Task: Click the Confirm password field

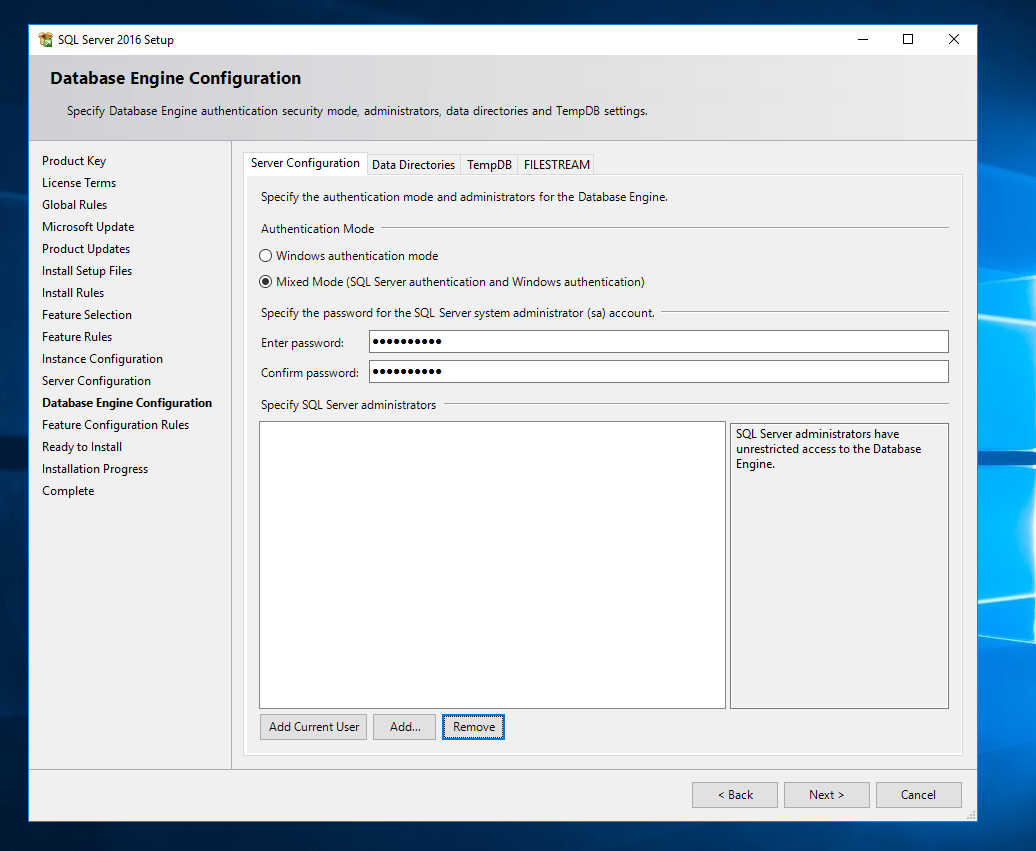Action: pos(658,372)
